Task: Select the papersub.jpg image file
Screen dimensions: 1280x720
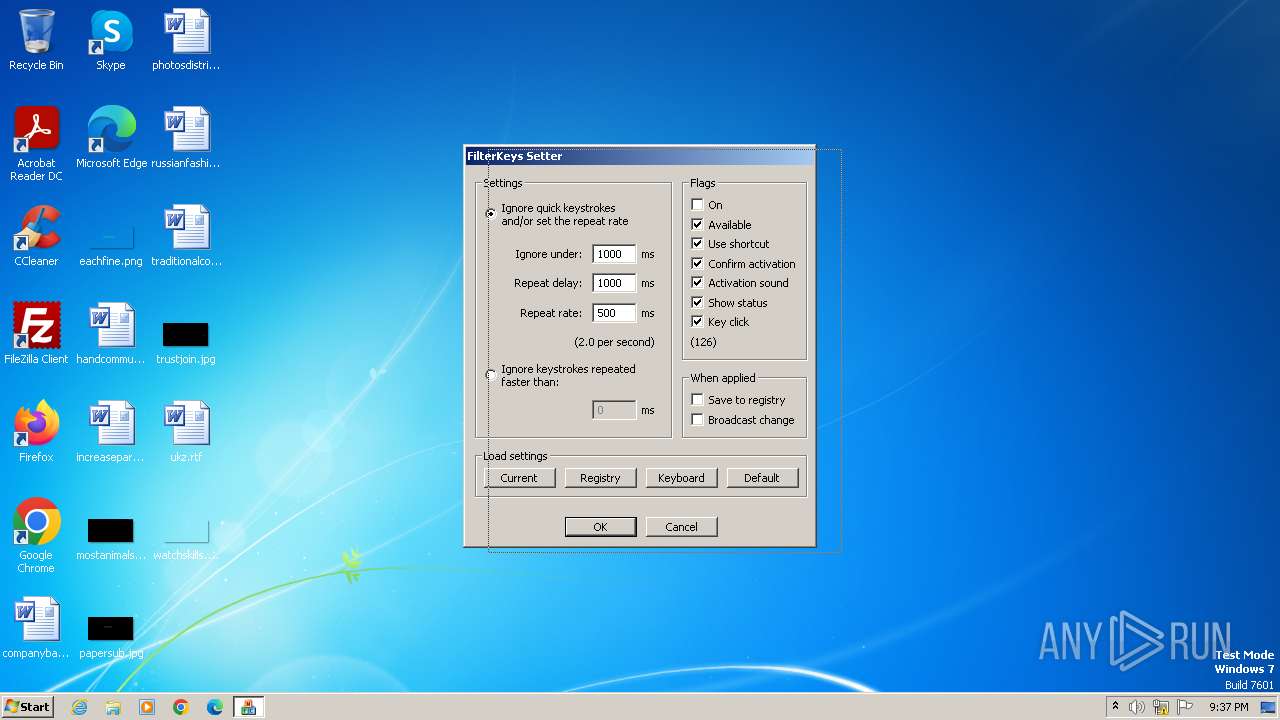Action: (111, 636)
